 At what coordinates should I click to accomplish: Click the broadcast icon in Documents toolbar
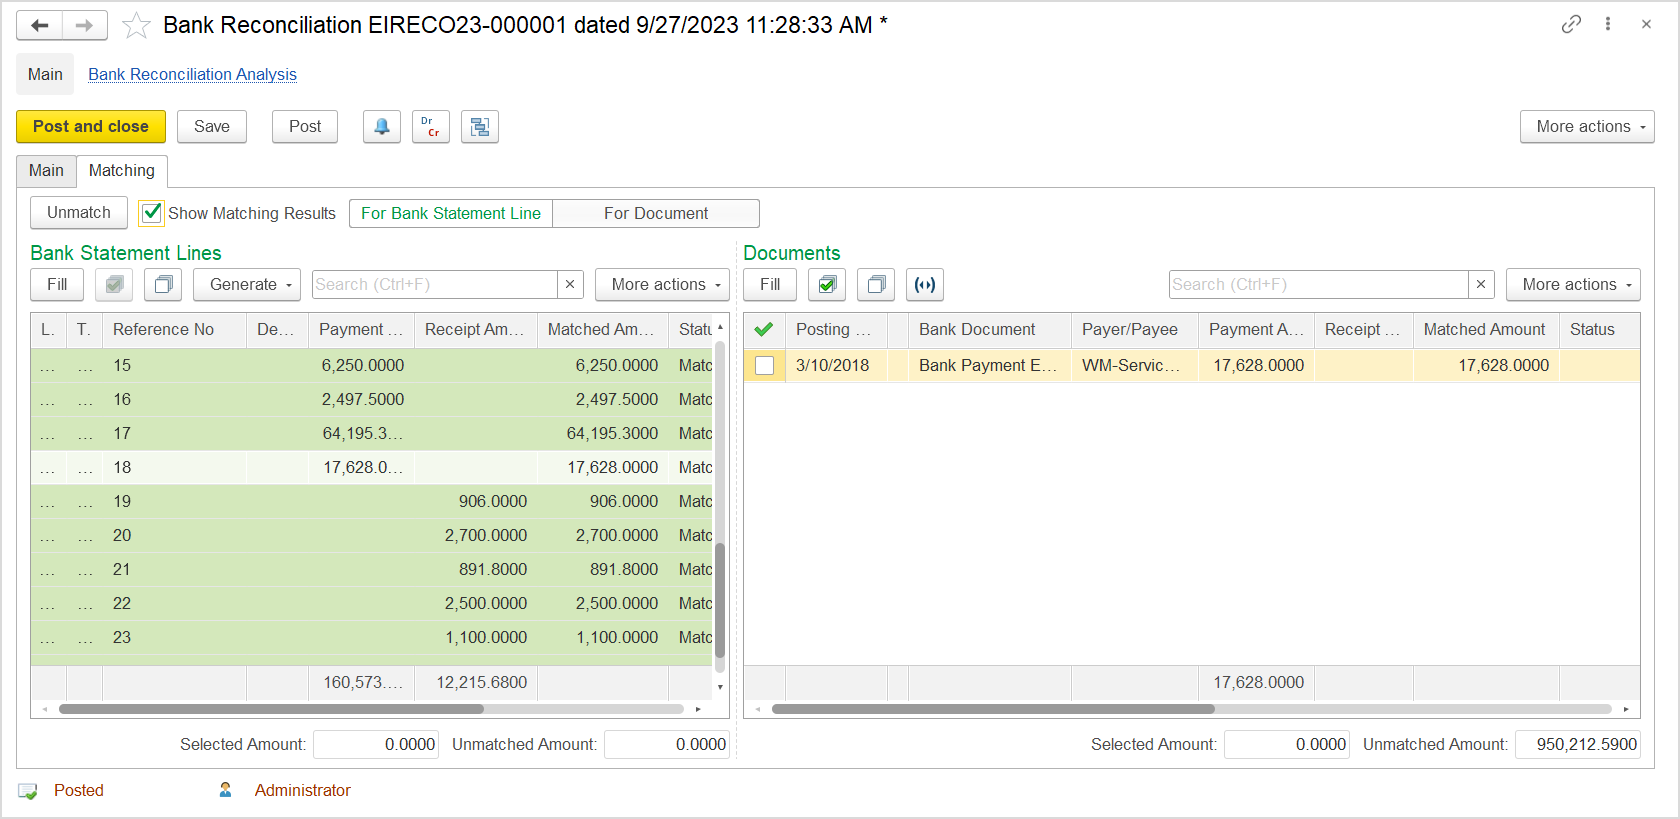tap(925, 285)
